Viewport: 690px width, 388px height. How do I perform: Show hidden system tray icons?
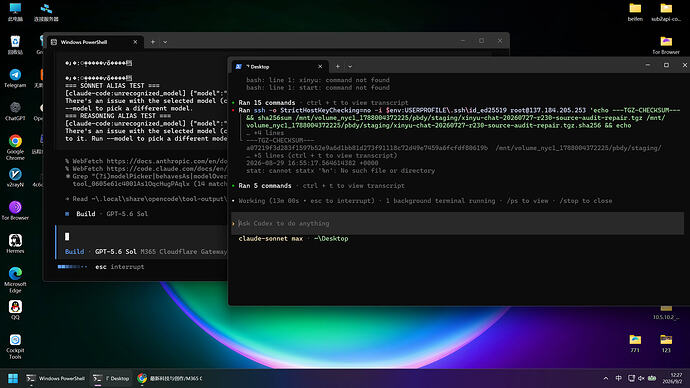pos(606,378)
